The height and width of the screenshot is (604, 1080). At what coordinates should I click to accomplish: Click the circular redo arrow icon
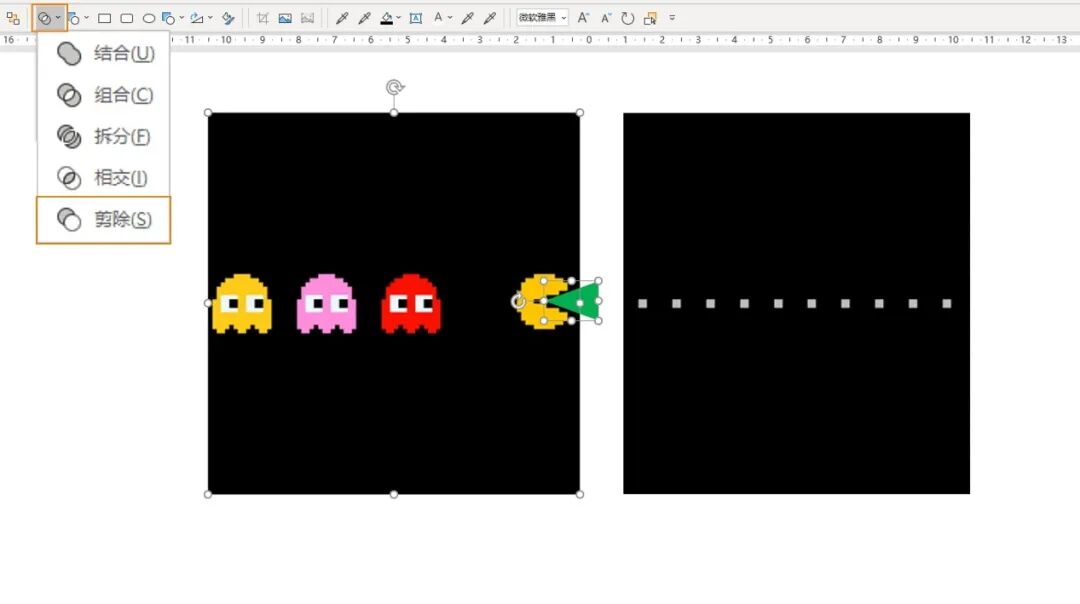(627, 19)
